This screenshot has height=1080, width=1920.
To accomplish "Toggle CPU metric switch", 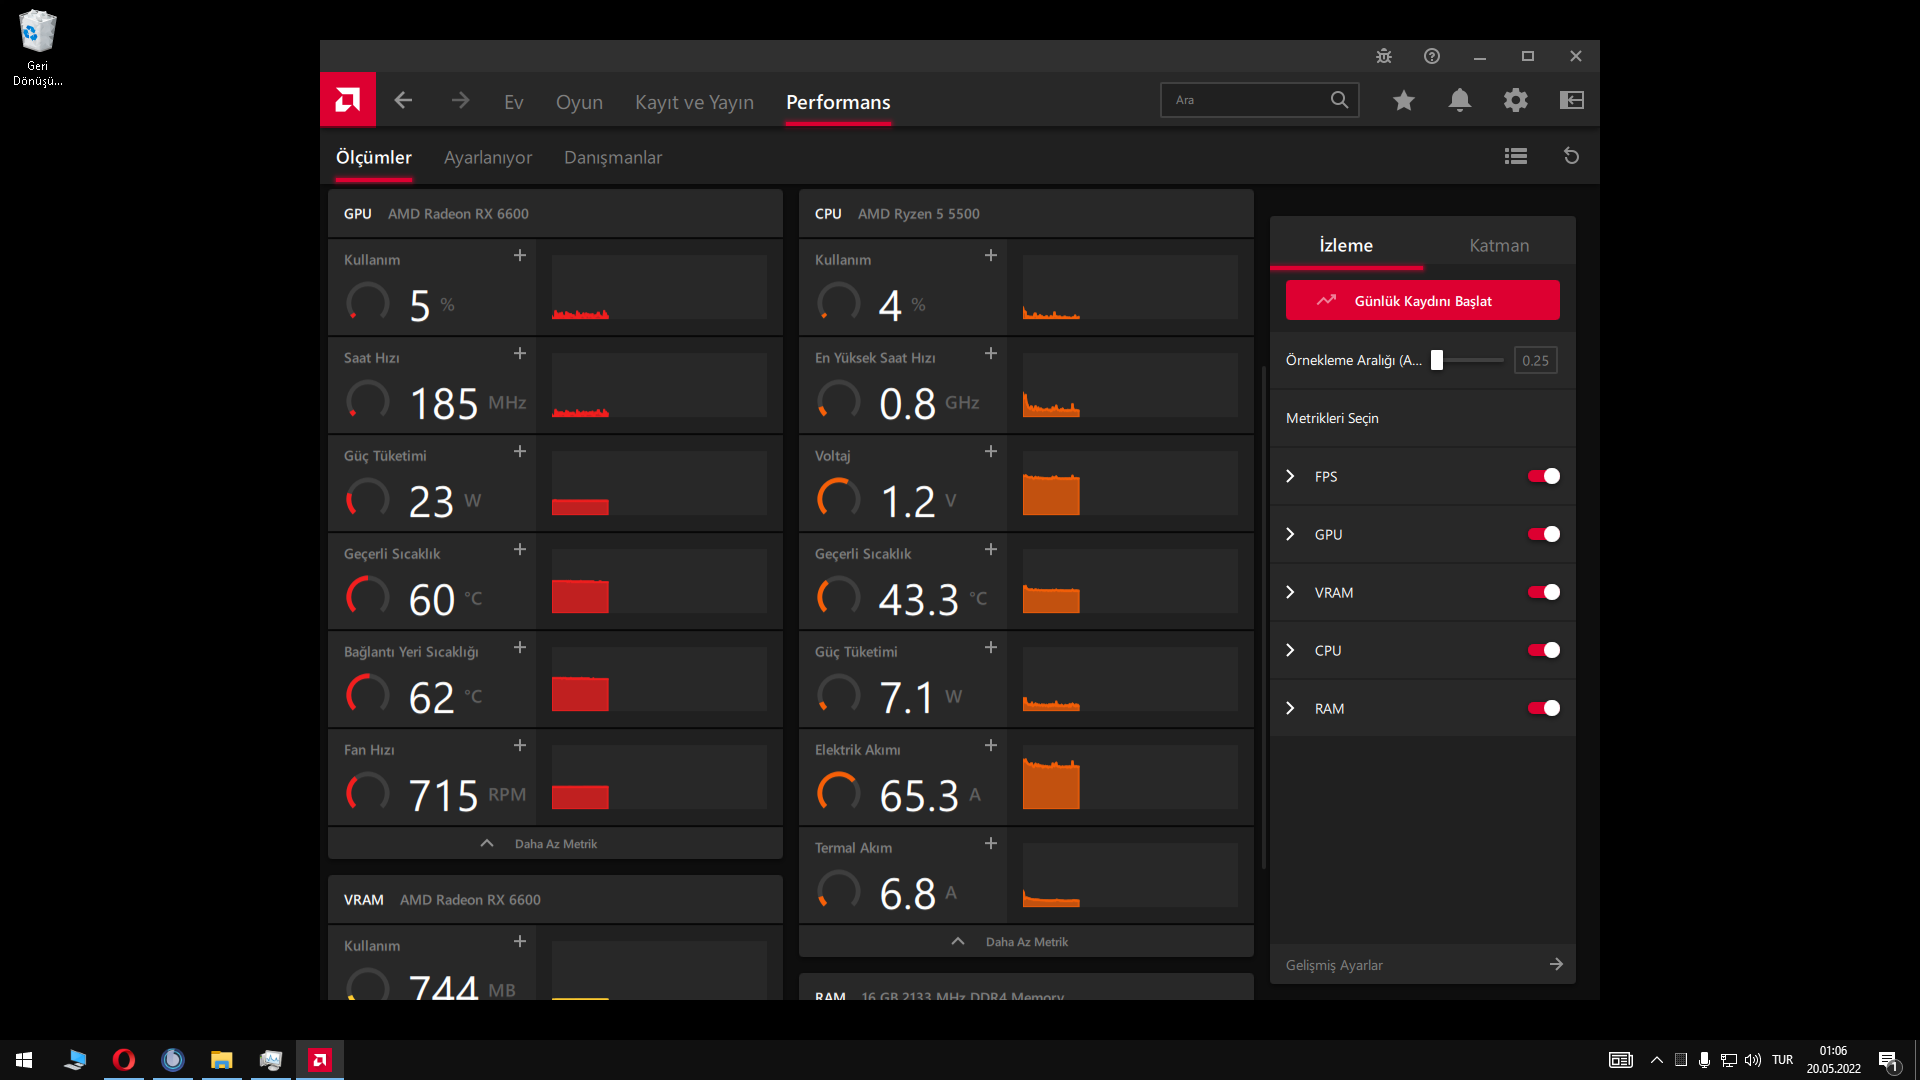I will (x=1543, y=651).
